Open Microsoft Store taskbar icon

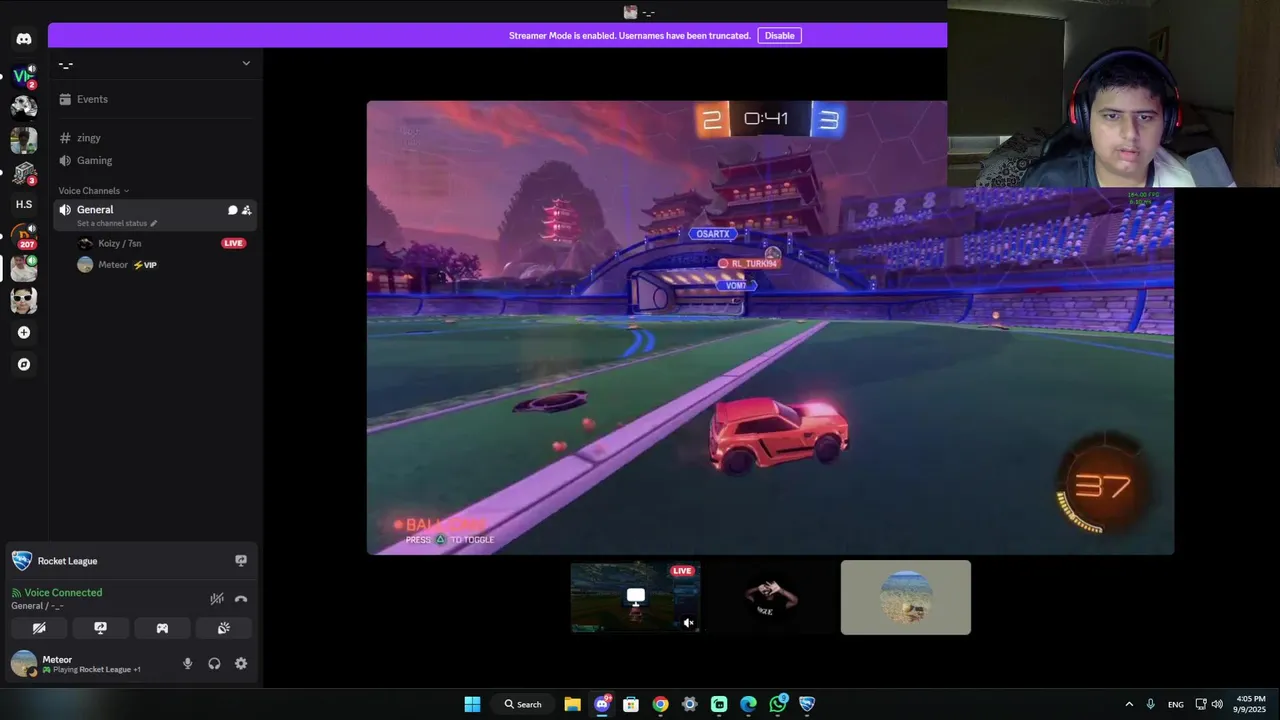[631, 704]
